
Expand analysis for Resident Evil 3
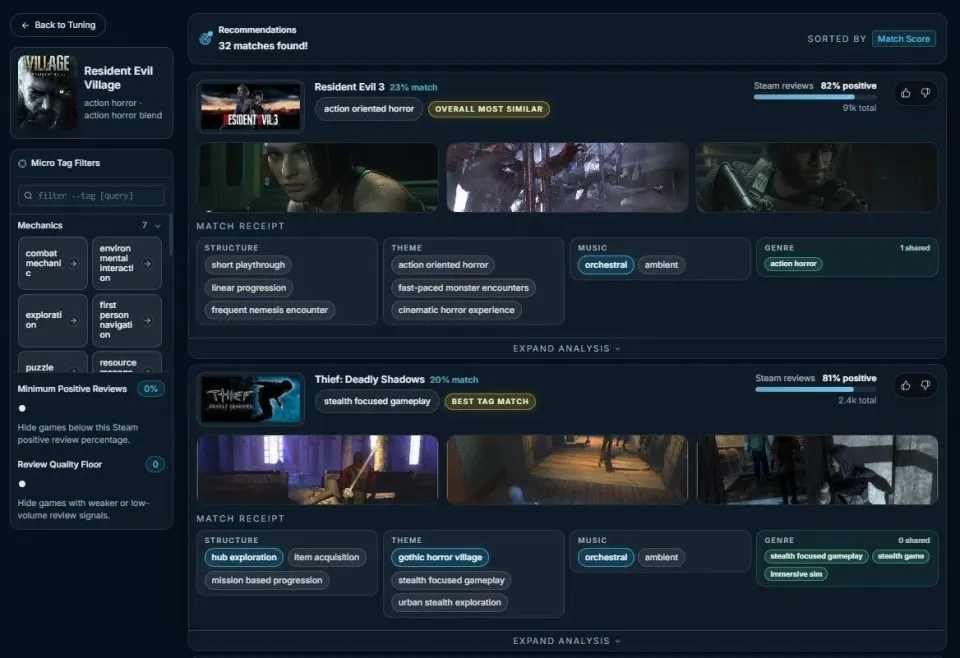point(567,348)
